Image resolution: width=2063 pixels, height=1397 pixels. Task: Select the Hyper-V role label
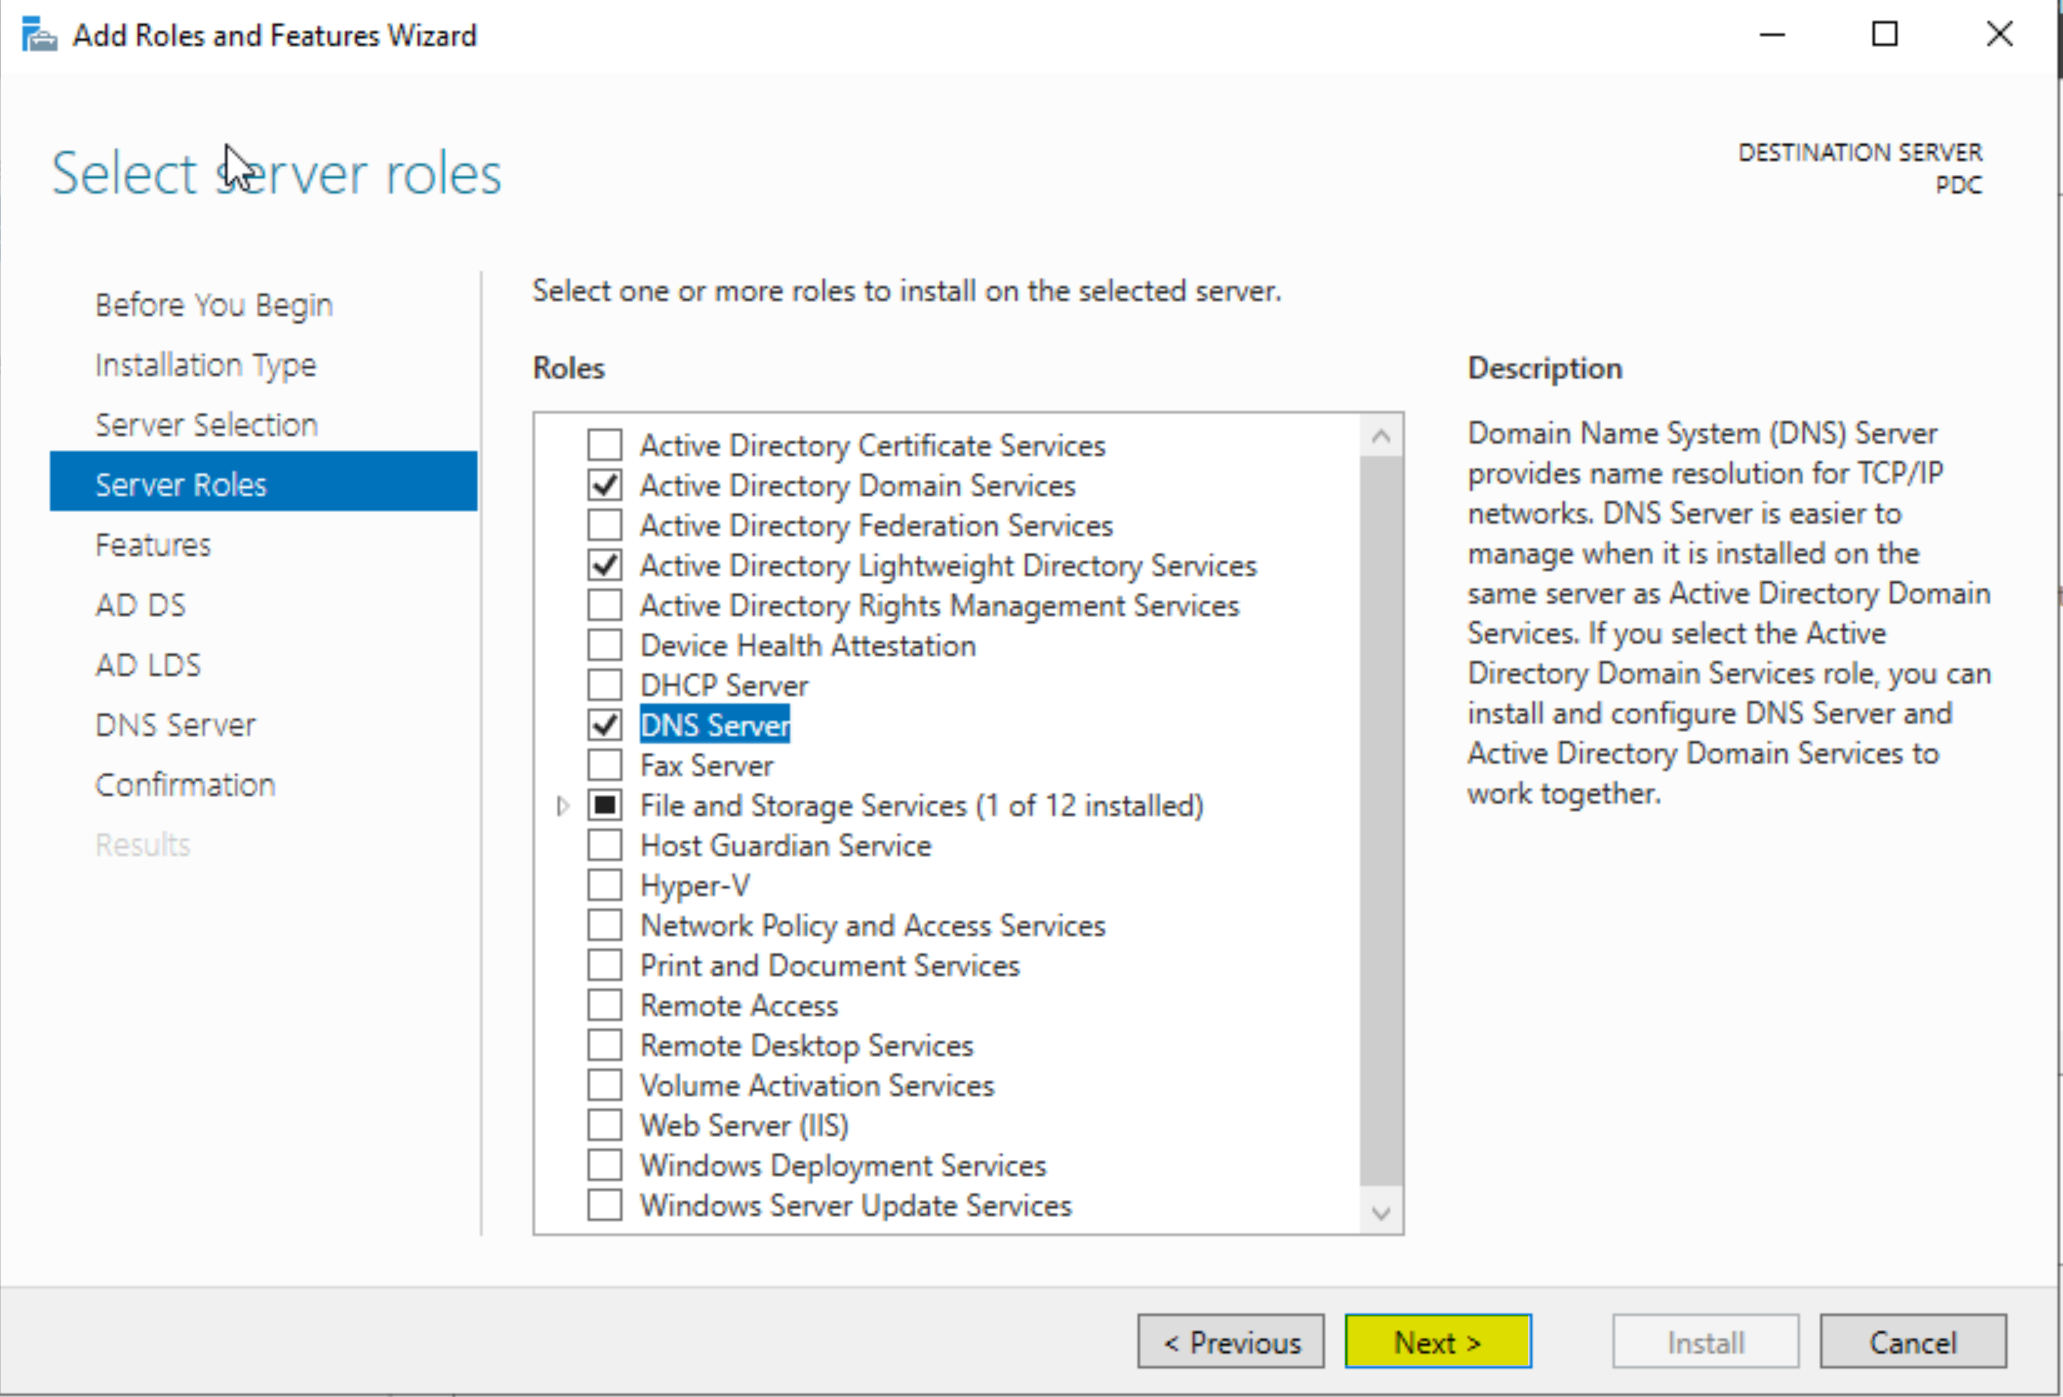click(x=695, y=885)
